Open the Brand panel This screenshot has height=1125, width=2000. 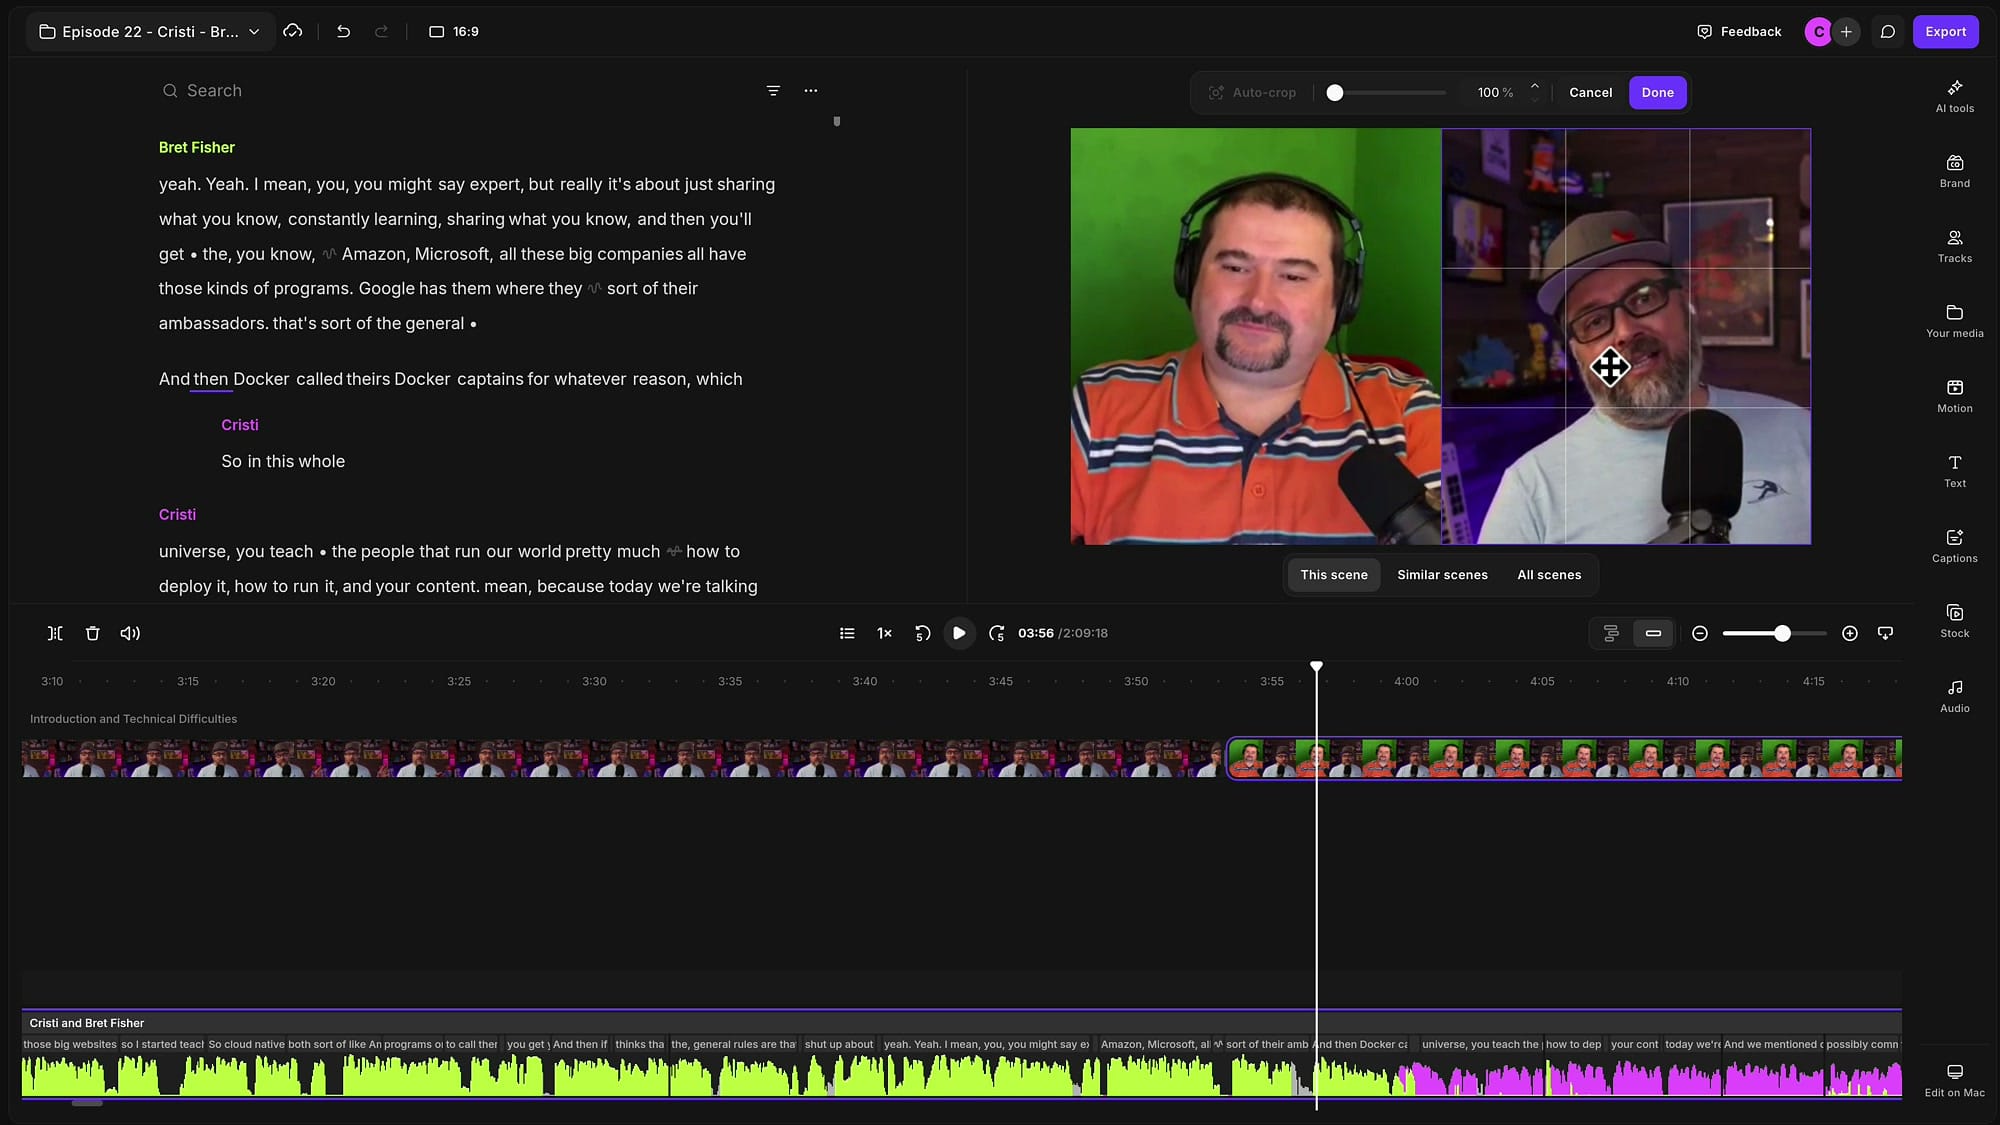[x=1954, y=171]
